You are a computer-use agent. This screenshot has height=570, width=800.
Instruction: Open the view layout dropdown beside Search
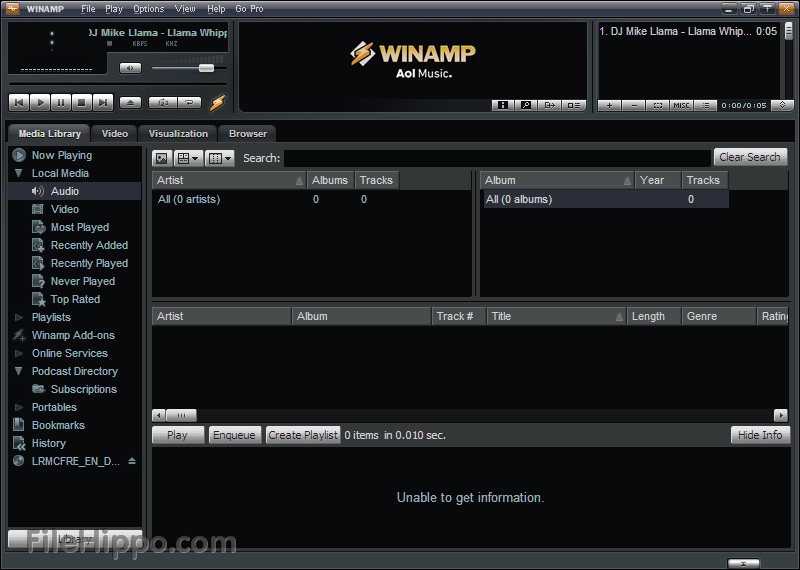click(188, 158)
